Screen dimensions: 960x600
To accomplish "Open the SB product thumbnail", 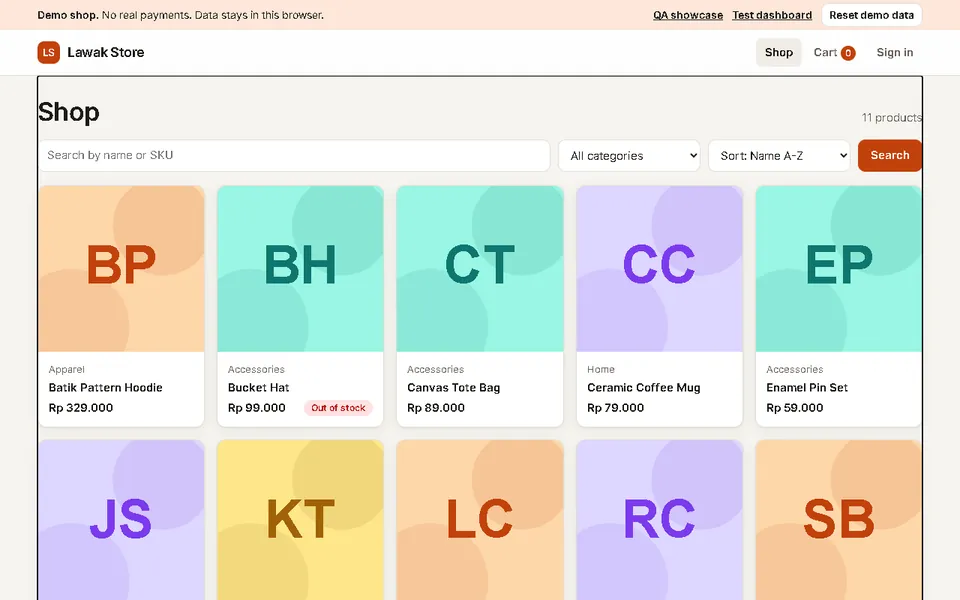I will [x=838, y=520].
